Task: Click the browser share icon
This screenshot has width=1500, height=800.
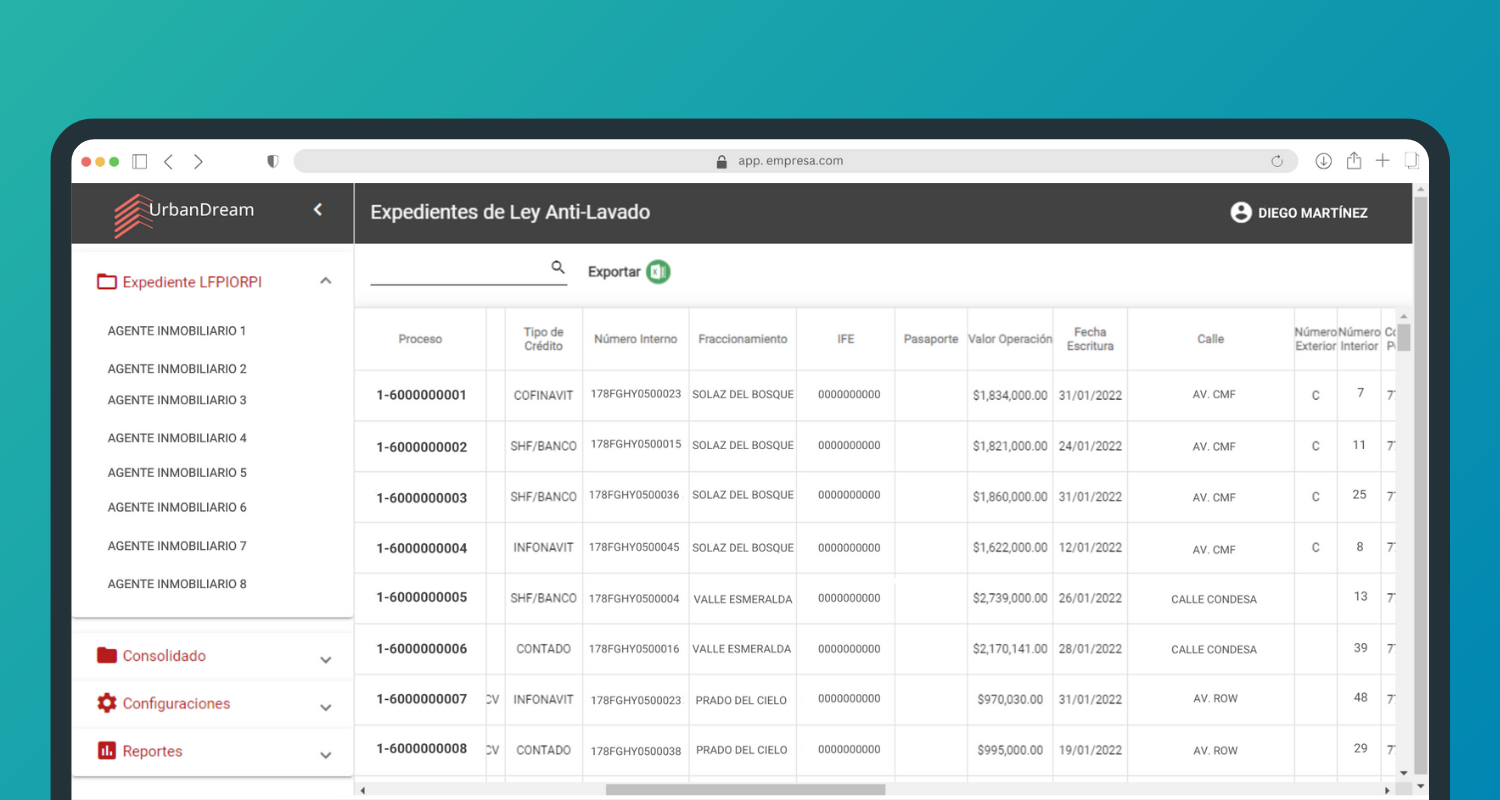Action: 1354,161
